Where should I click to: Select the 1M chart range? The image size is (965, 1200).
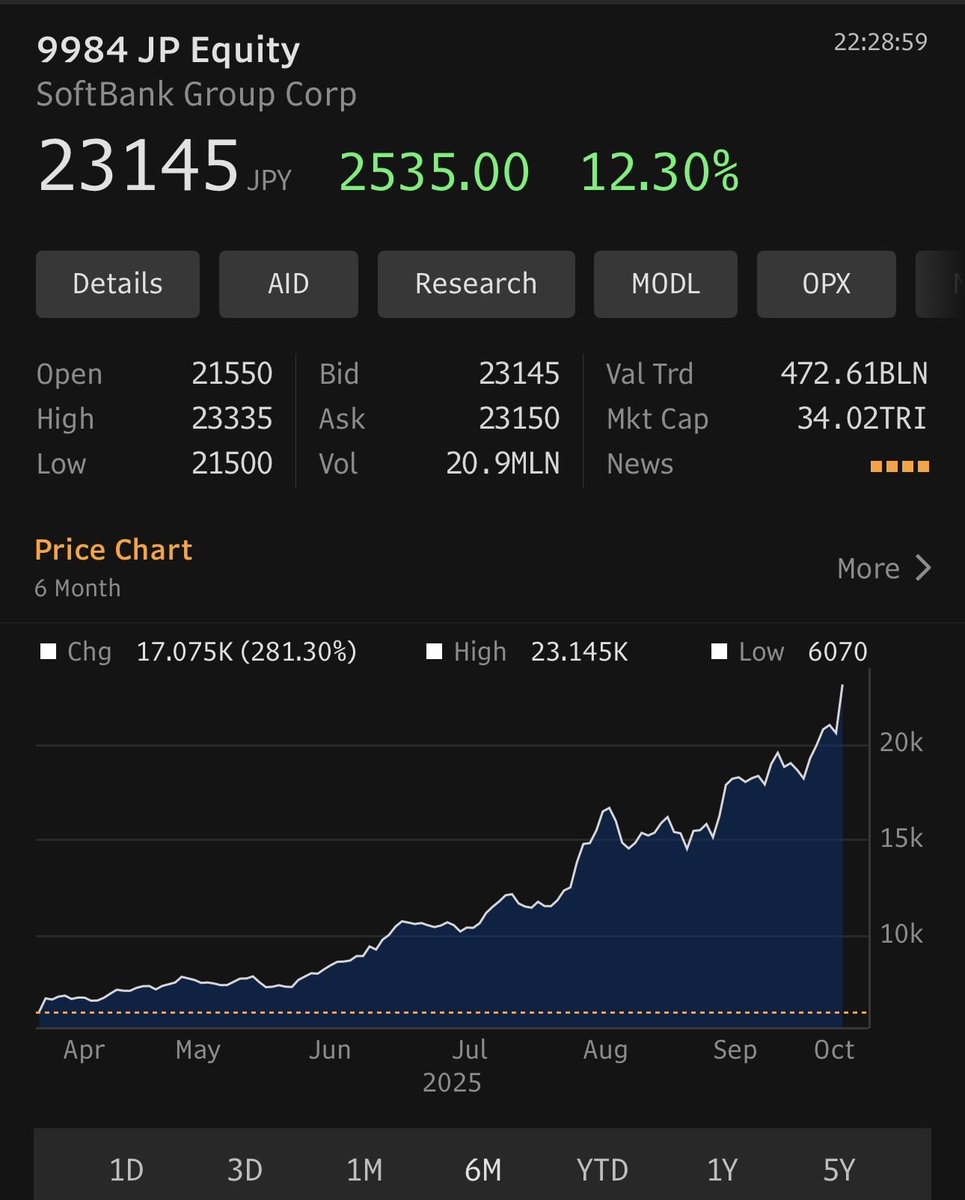click(x=364, y=1169)
